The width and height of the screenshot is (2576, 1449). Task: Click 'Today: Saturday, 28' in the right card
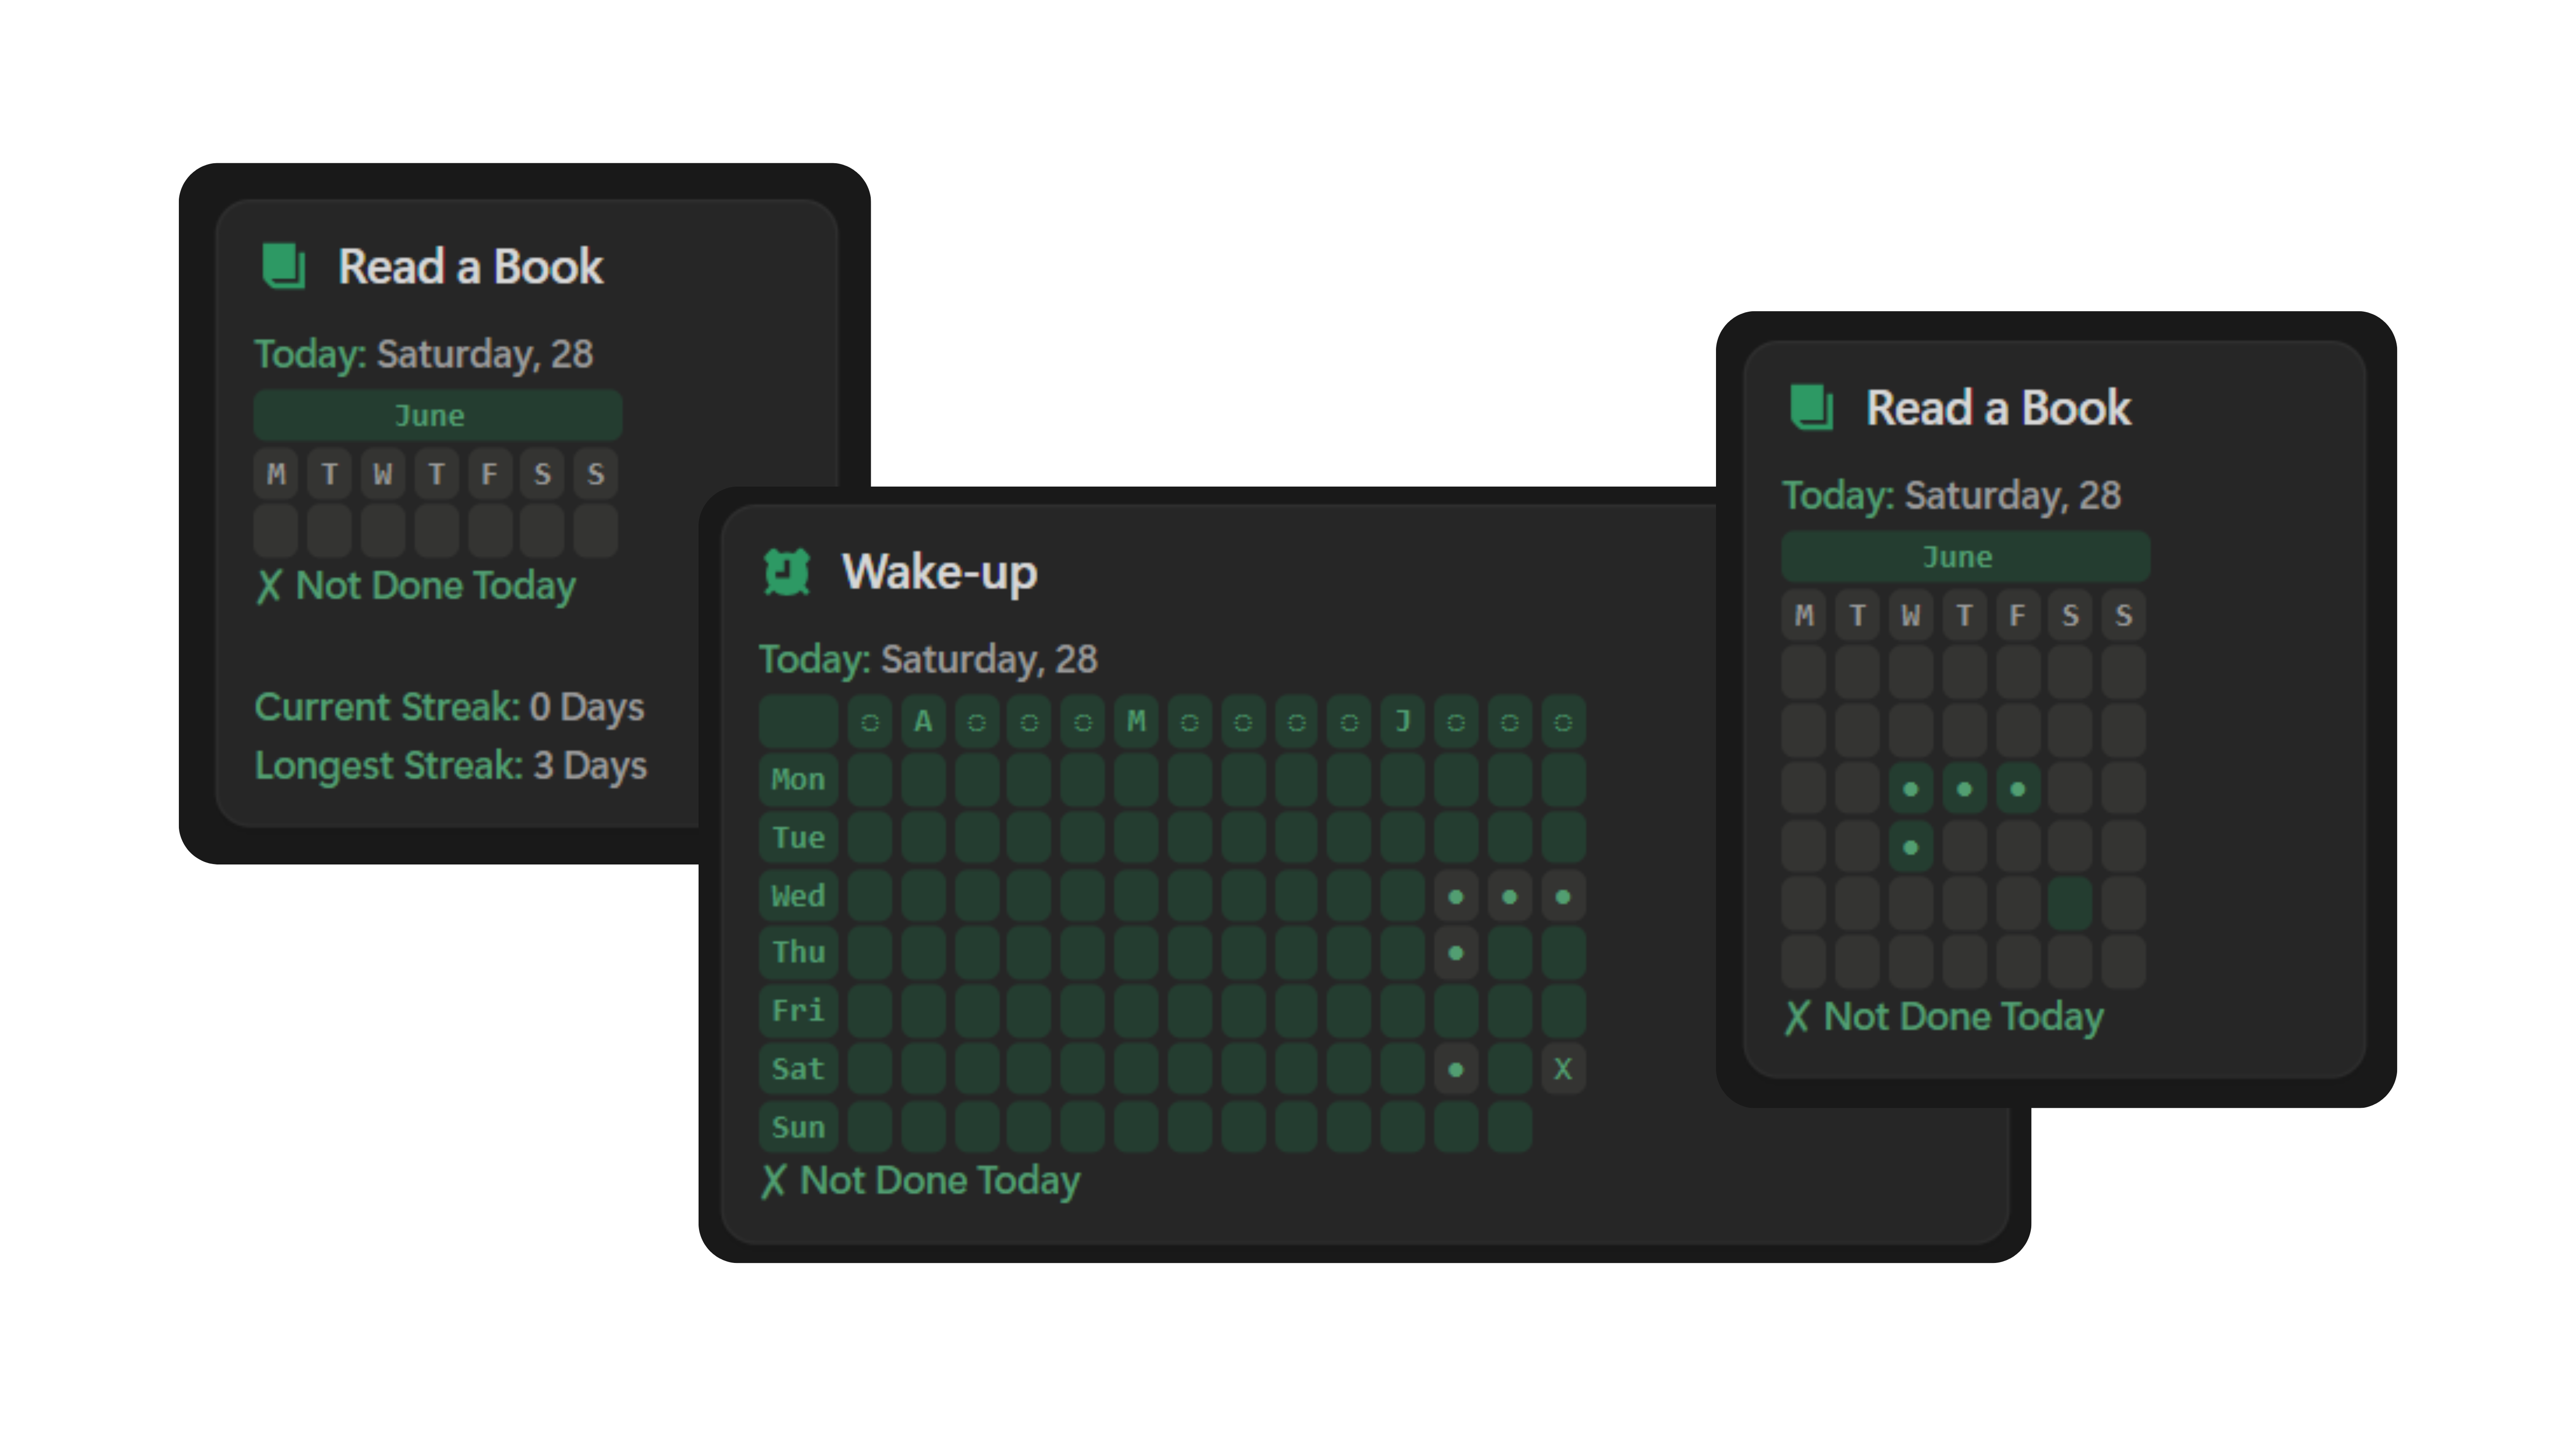[1952, 495]
